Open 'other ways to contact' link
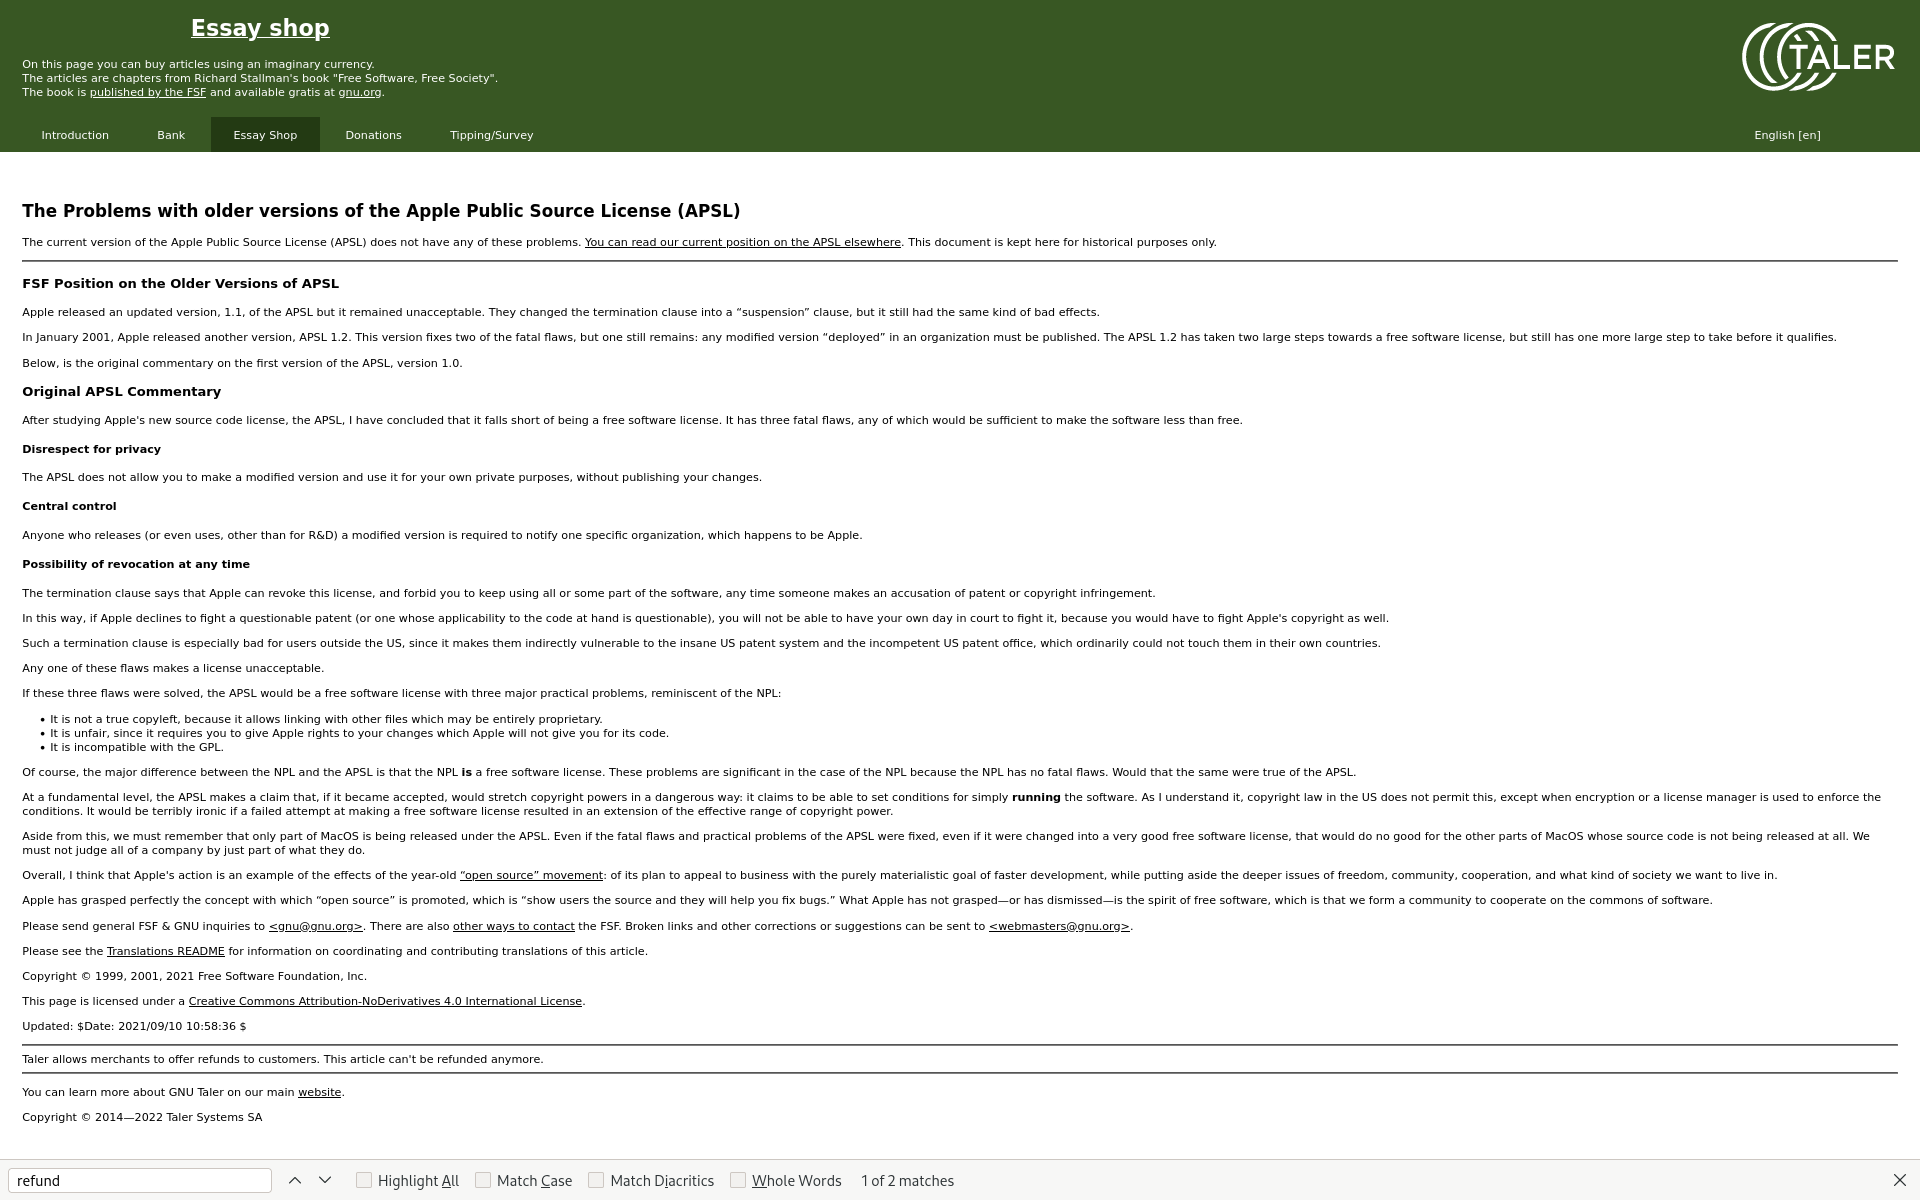The image size is (1920, 1200). (x=514, y=926)
